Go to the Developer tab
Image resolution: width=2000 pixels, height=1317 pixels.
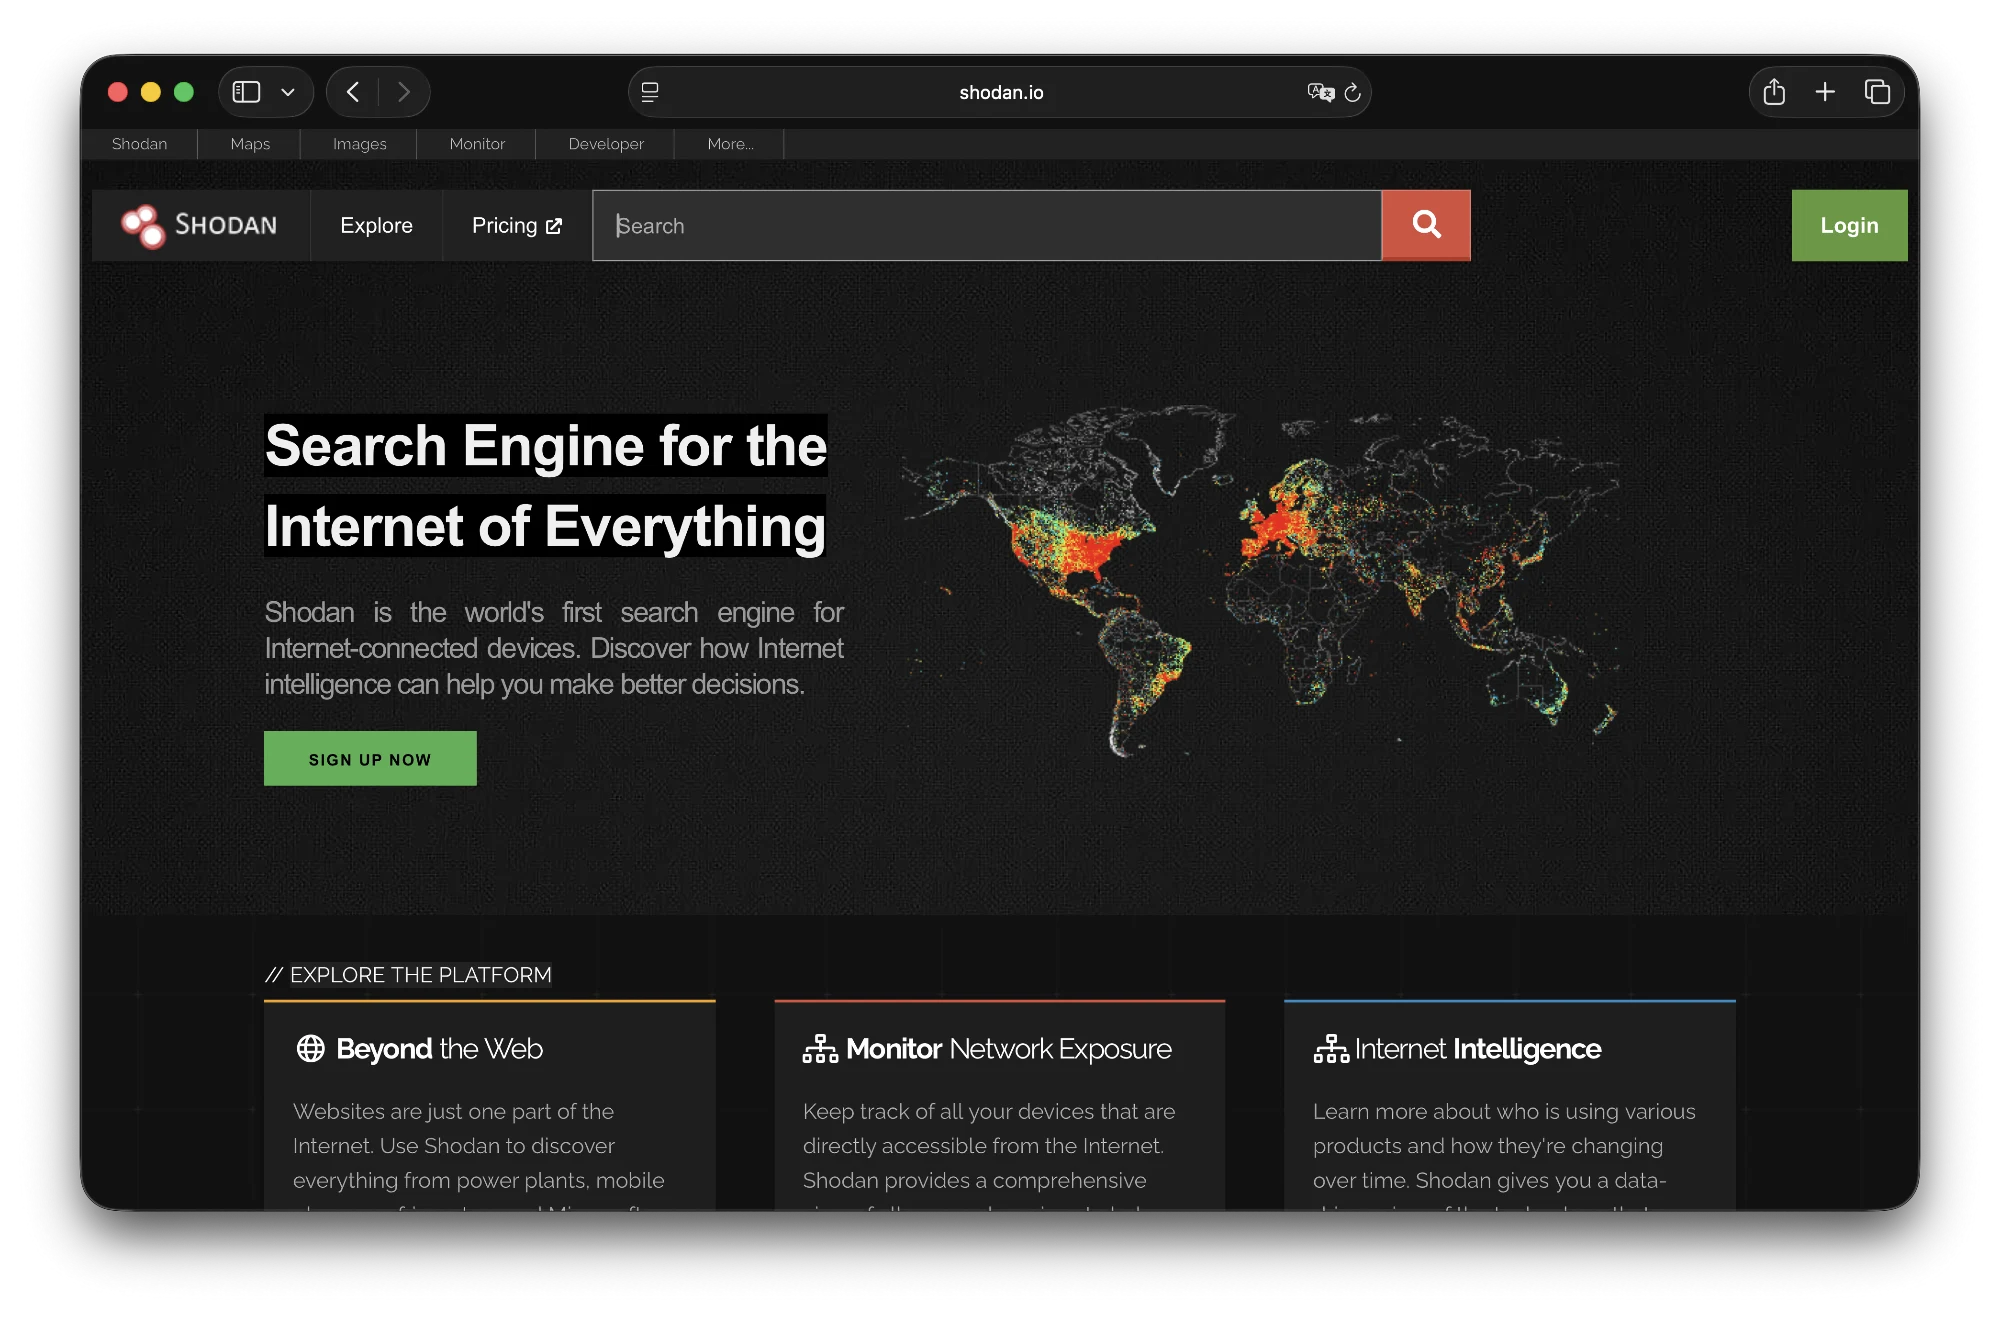click(606, 144)
